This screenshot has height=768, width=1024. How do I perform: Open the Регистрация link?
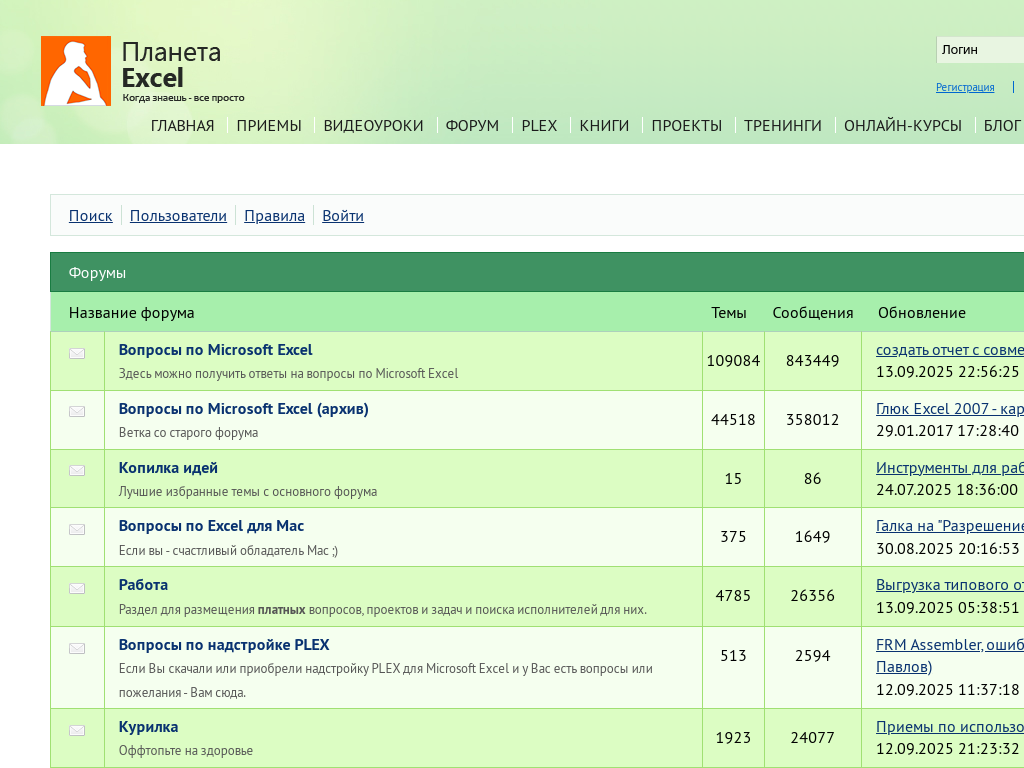click(965, 87)
